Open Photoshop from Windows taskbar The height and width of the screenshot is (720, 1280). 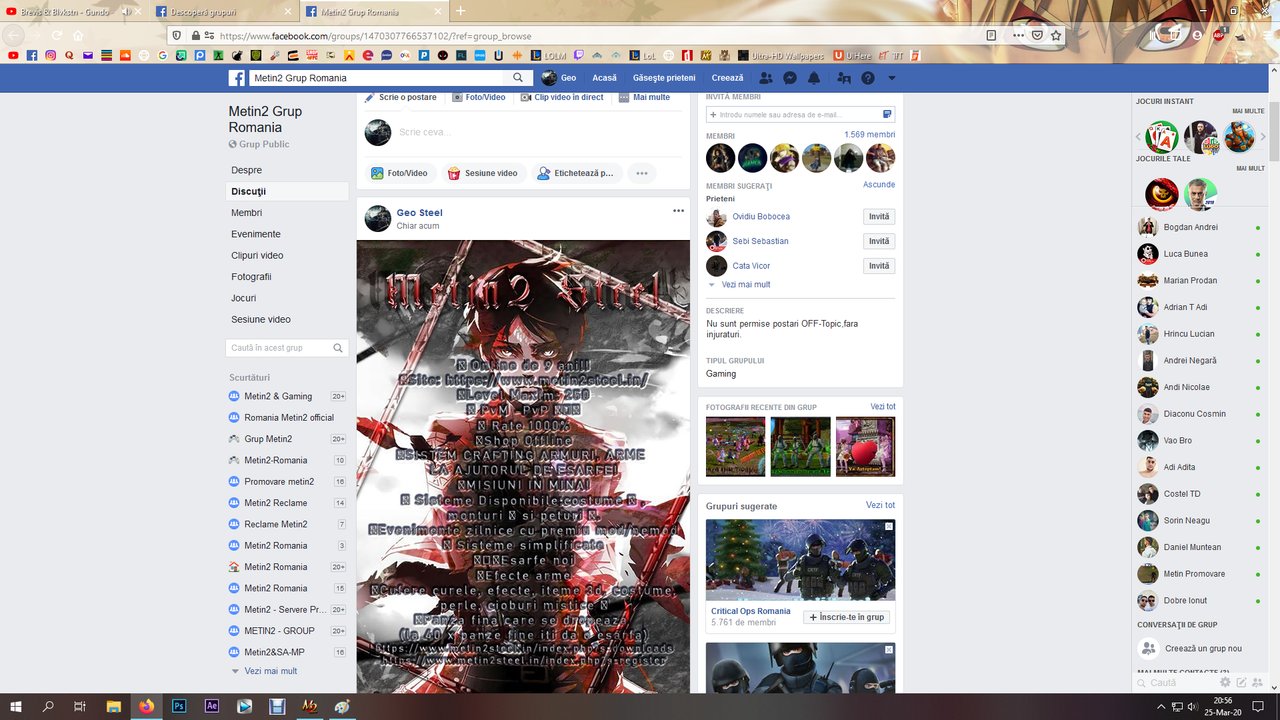(180, 706)
